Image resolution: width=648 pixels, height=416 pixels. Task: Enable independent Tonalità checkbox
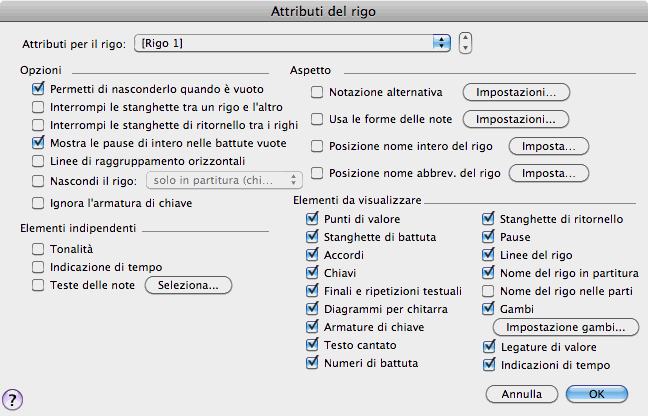point(38,249)
